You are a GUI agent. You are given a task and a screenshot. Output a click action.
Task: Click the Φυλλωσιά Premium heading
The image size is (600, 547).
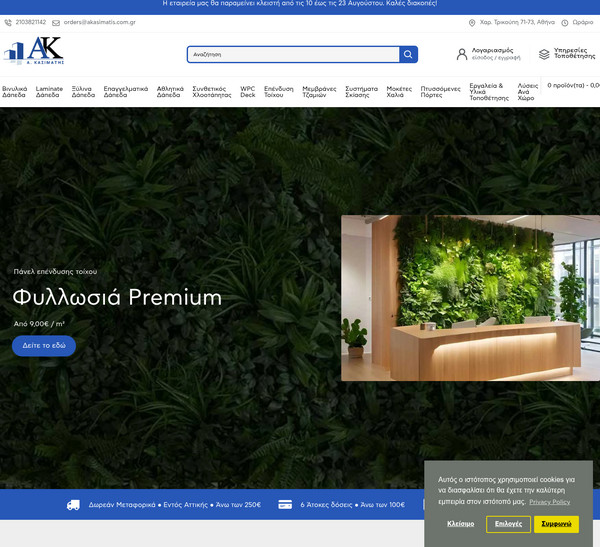point(117,297)
